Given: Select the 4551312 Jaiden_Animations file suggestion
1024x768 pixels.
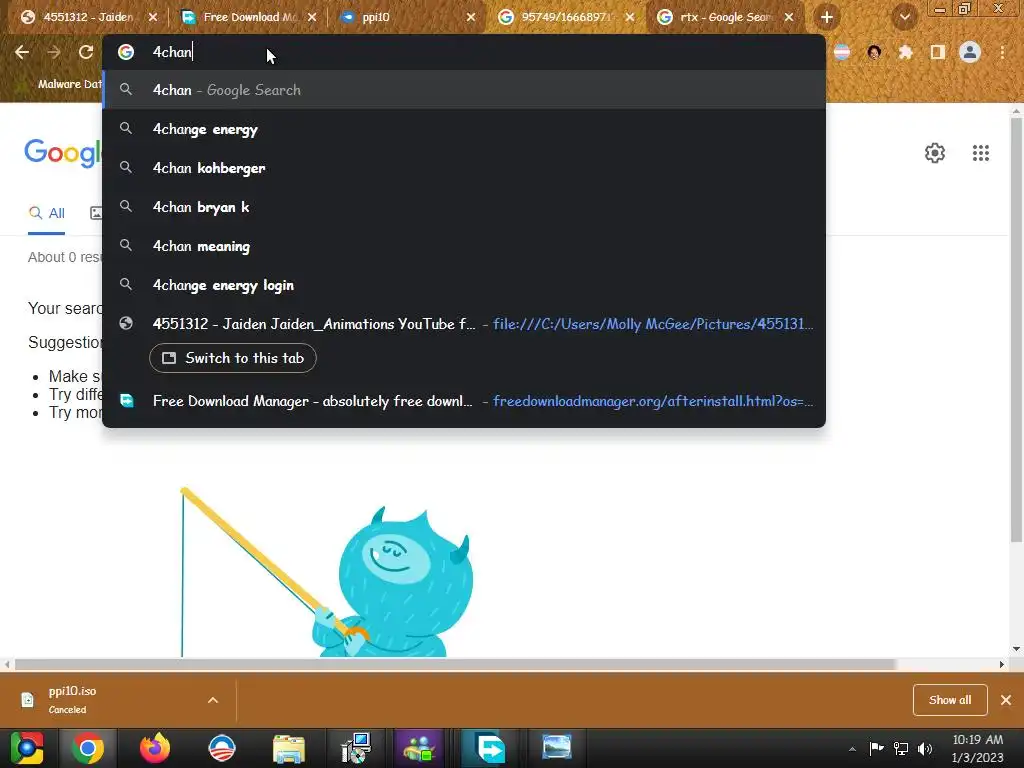Looking at the screenshot, I should [x=464, y=324].
